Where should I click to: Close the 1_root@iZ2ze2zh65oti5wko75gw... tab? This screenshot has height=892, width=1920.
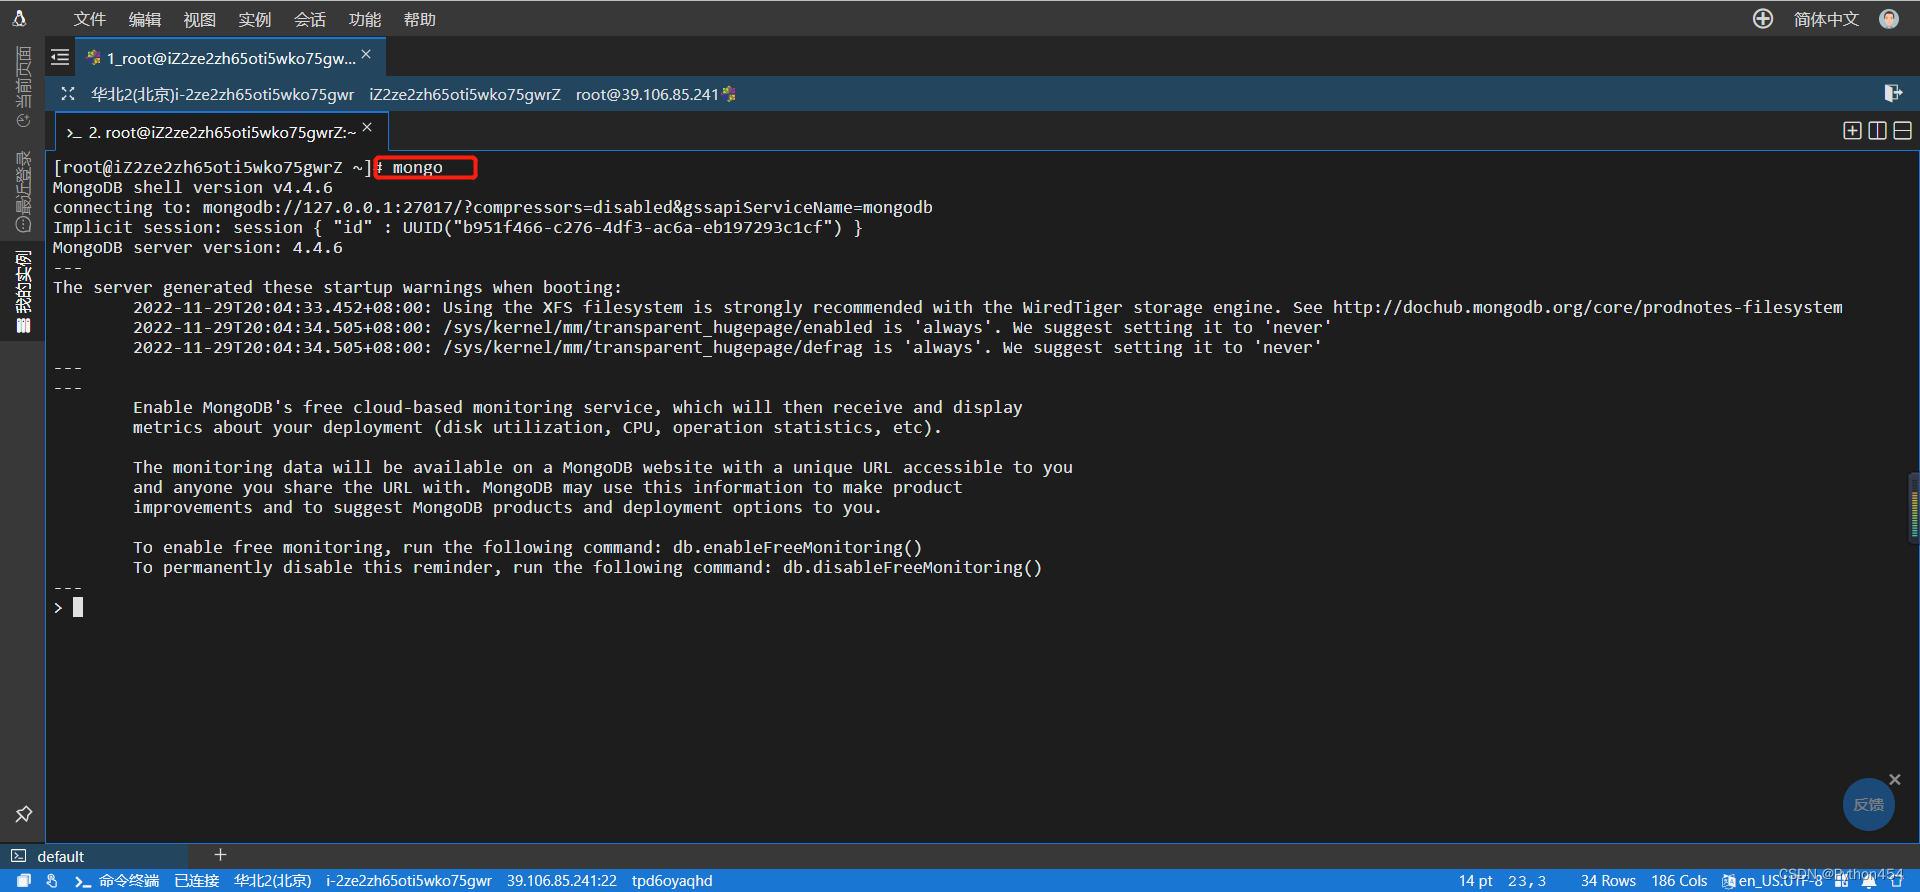click(366, 54)
